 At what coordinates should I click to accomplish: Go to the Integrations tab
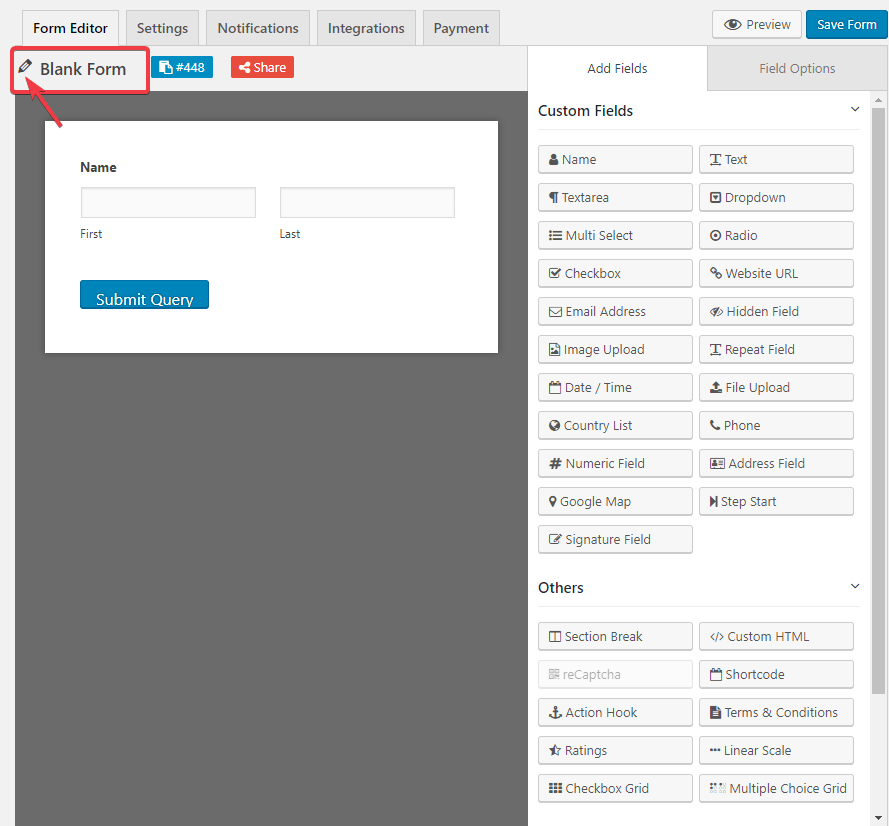[366, 28]
